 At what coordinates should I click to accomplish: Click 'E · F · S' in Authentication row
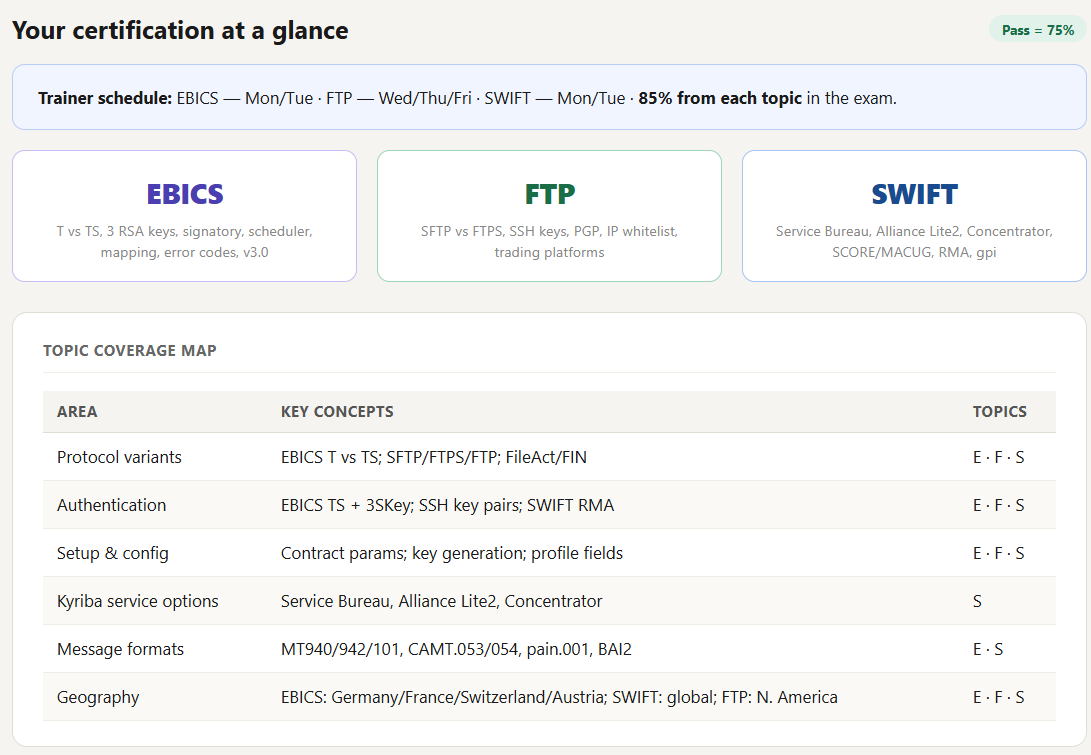click(x=998, y=505)
